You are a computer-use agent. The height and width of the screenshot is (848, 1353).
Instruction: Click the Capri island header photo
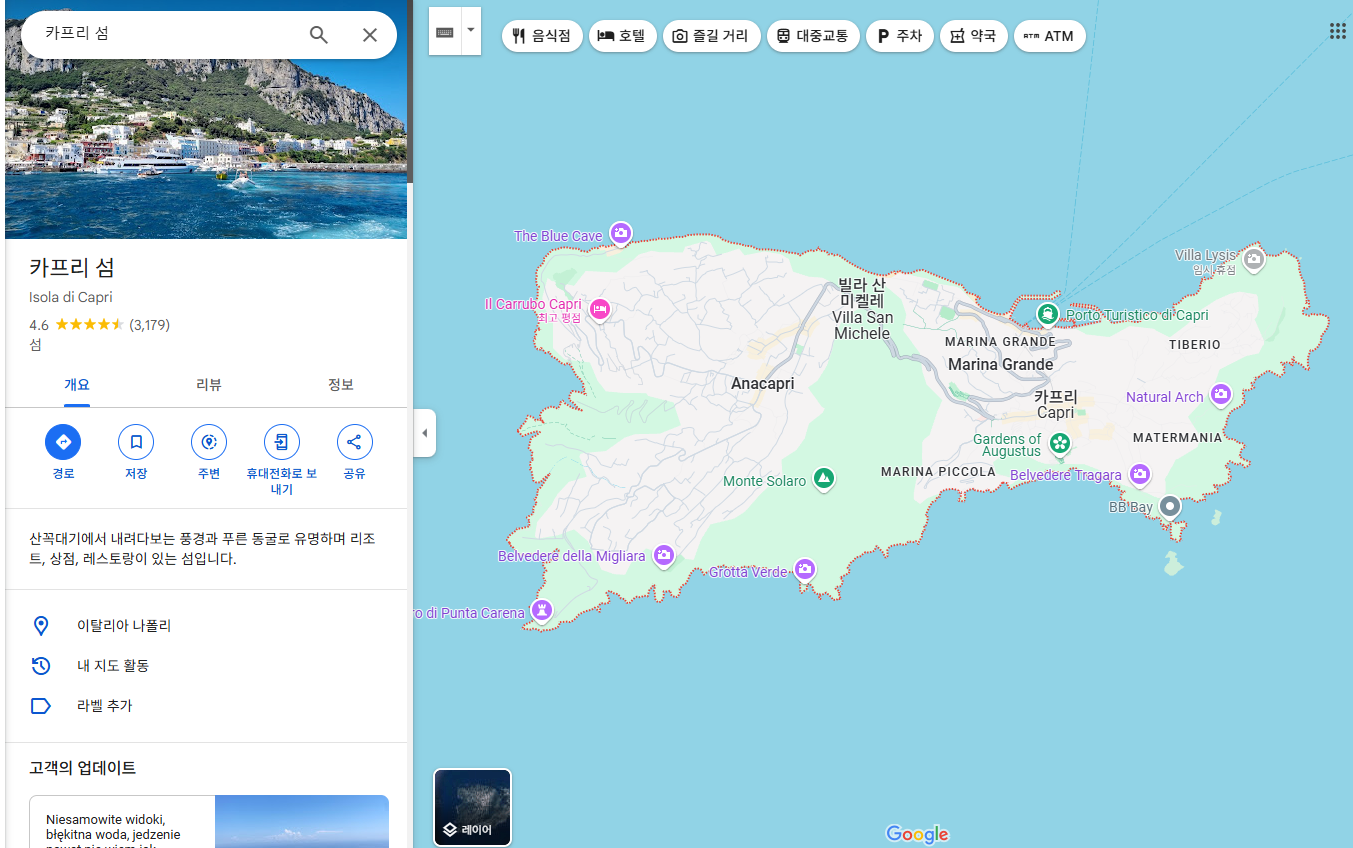(206, 148)
